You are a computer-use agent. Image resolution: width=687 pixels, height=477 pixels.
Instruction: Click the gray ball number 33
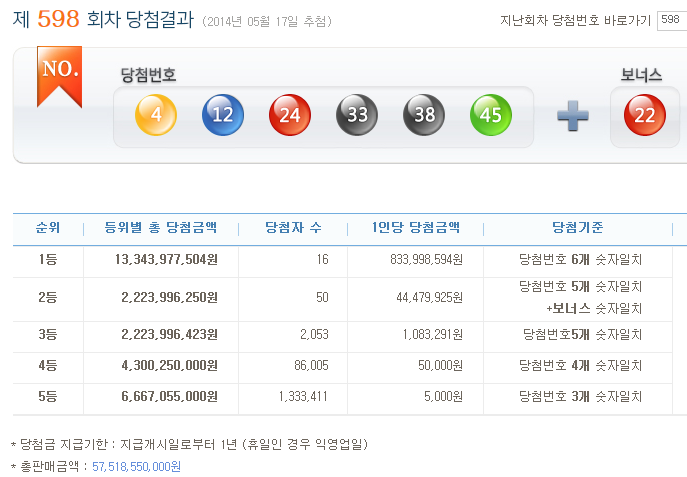point(357,115)
